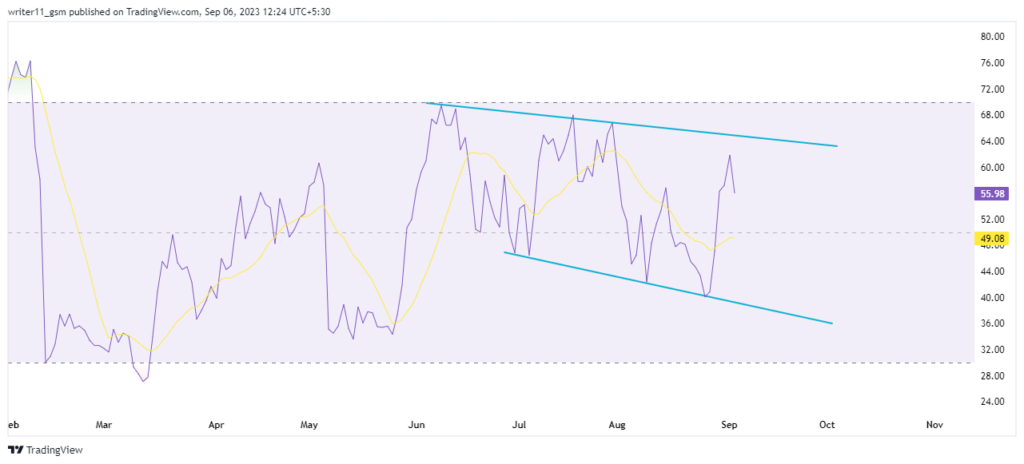The height and width of the screenshot is (464, 1024).
Task: Click the 32.00 axis value
Action: pyautogui.click(x=991, y=350)
